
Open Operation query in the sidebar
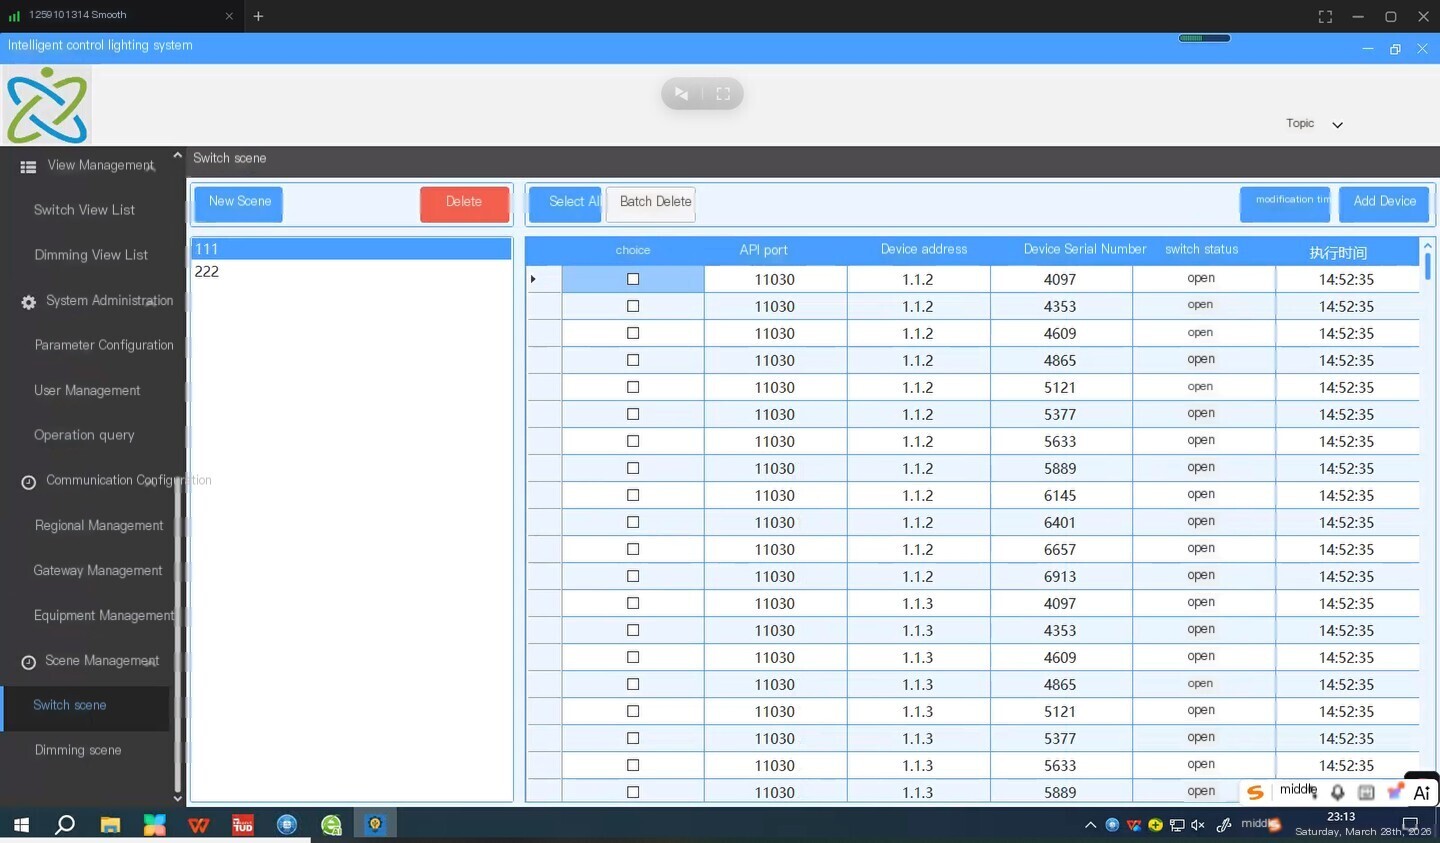tap(84, 435)
